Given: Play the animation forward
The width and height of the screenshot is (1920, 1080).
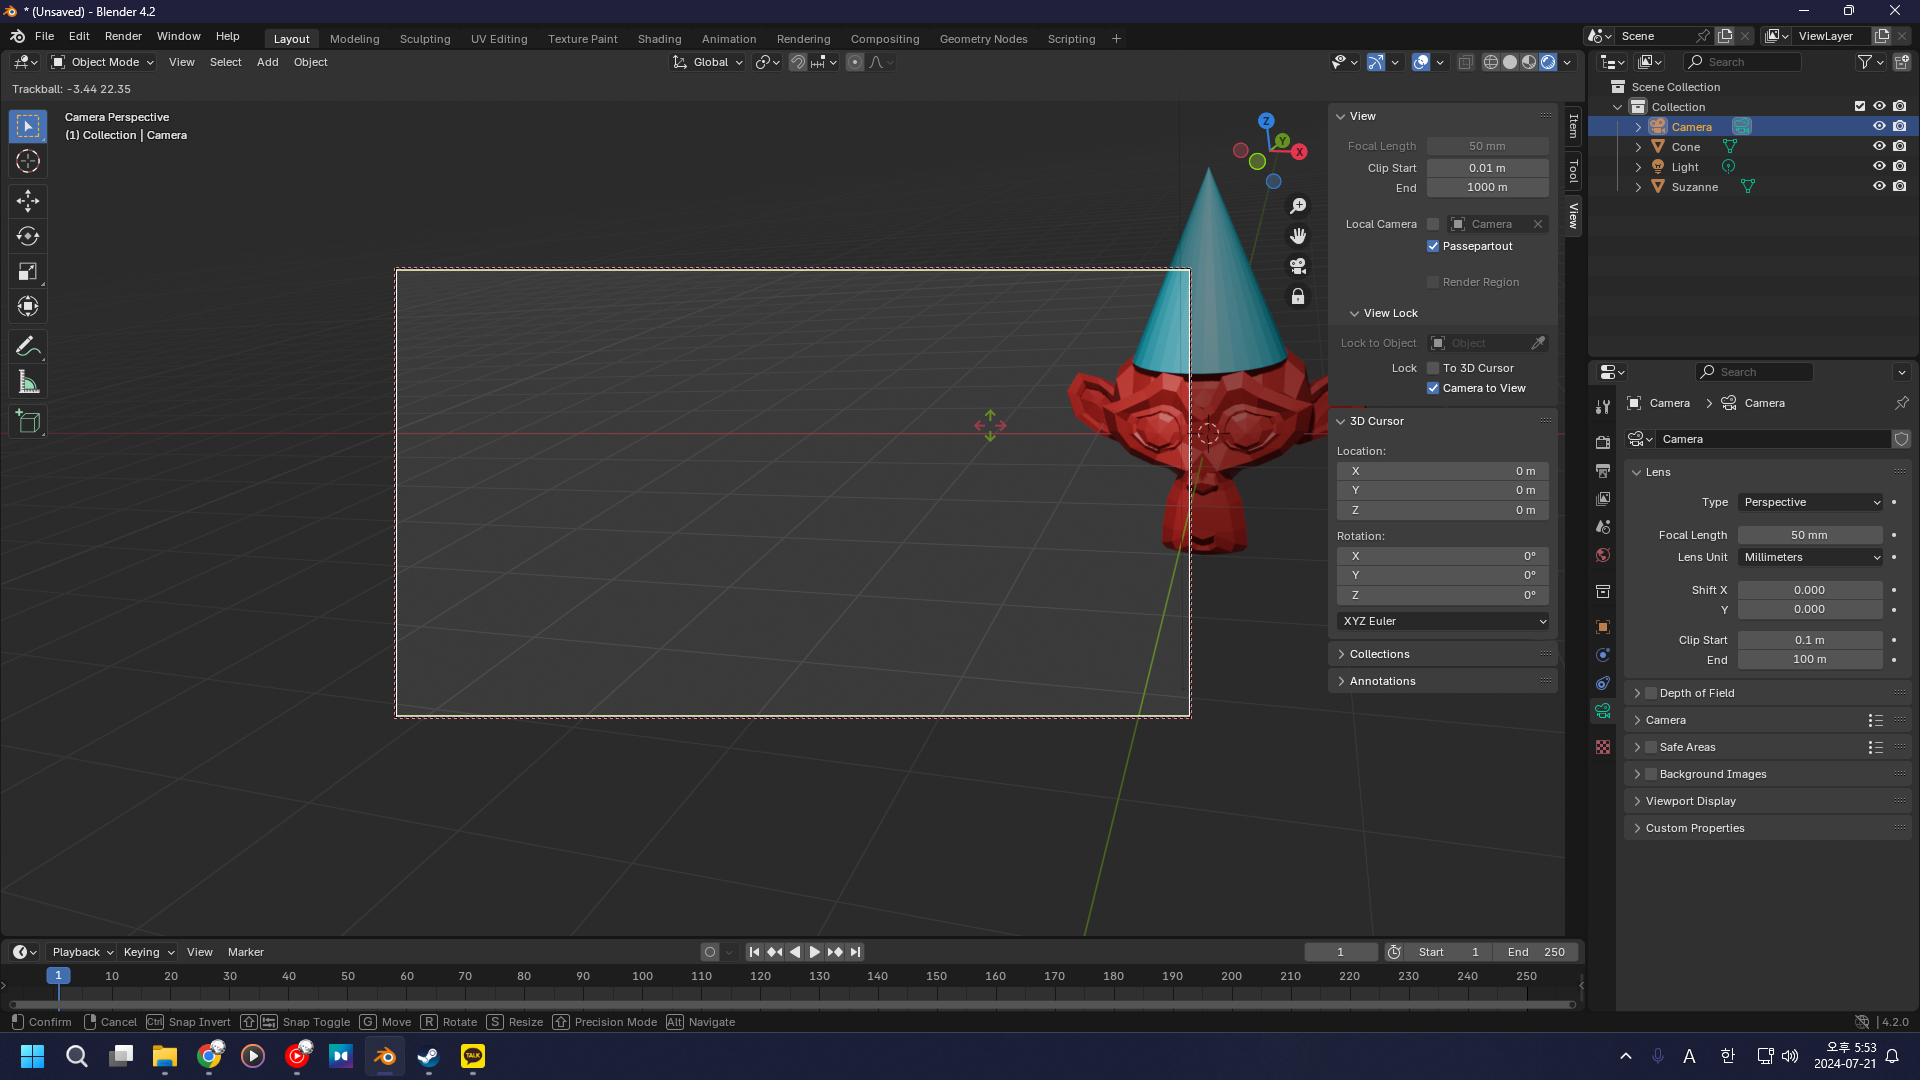Looking at the screenshot, I should pyautogui.click(x=814, y=952).
